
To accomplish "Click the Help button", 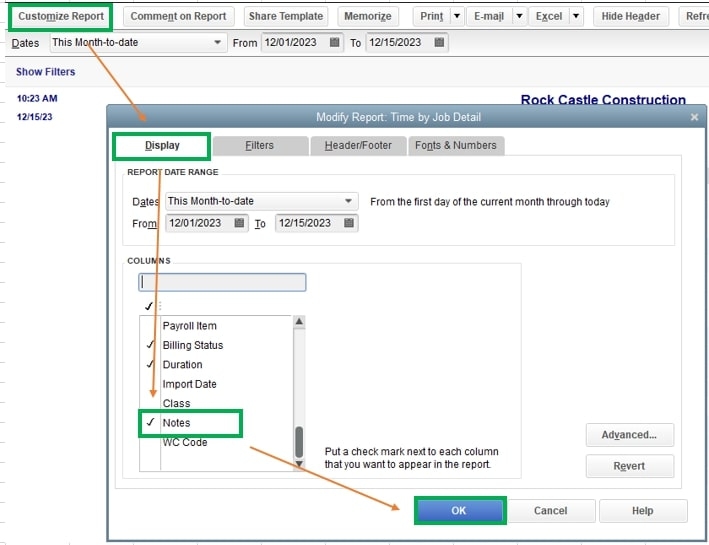I will (643, 511).
